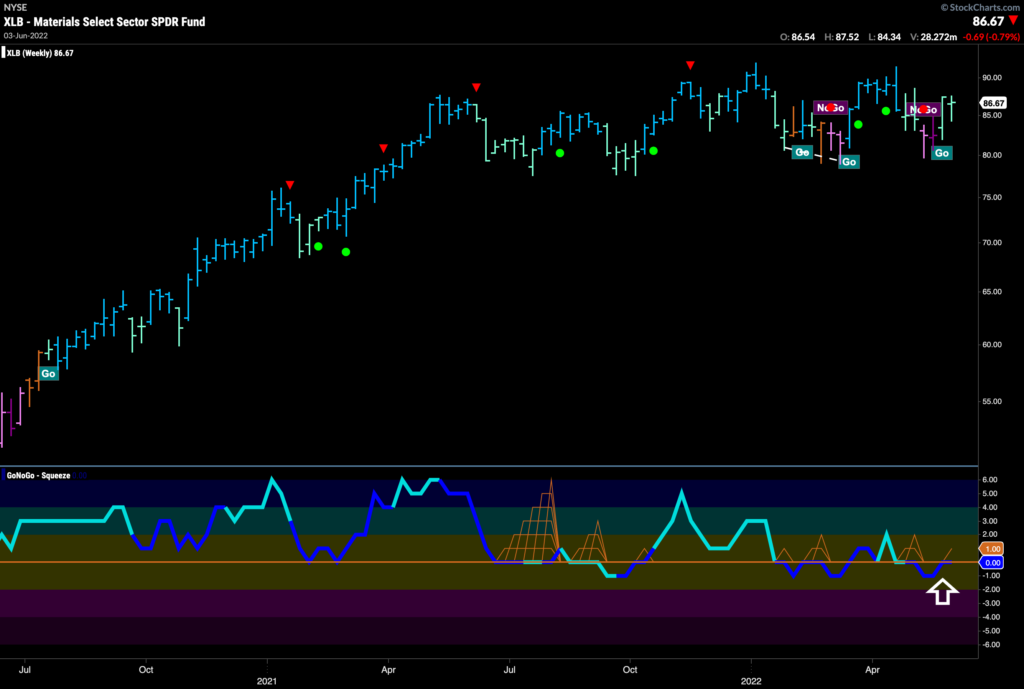The image size is (1024, 689).
Task: Click the GoNoGo - Squeeze indicator label
Action: 39,475
